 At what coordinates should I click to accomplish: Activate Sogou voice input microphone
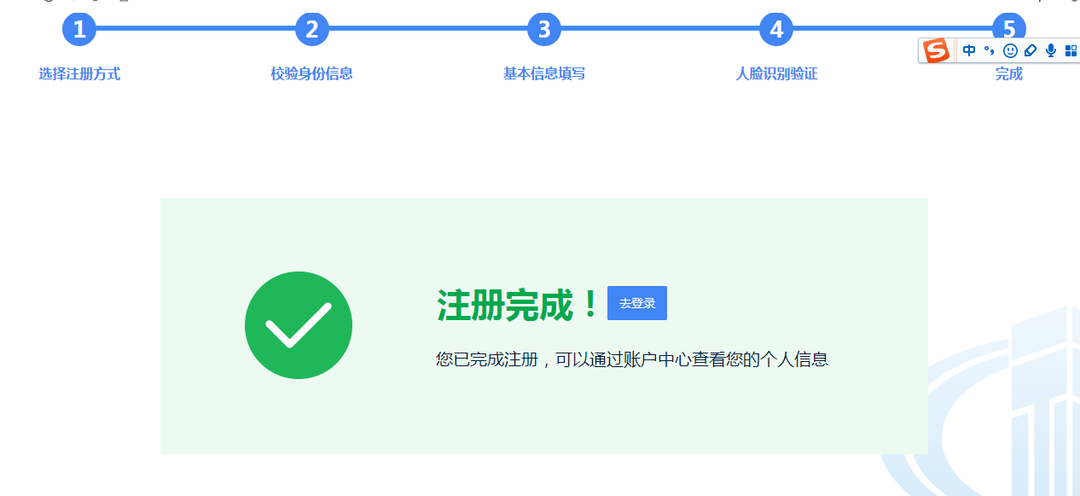[x=1050, y=50]
